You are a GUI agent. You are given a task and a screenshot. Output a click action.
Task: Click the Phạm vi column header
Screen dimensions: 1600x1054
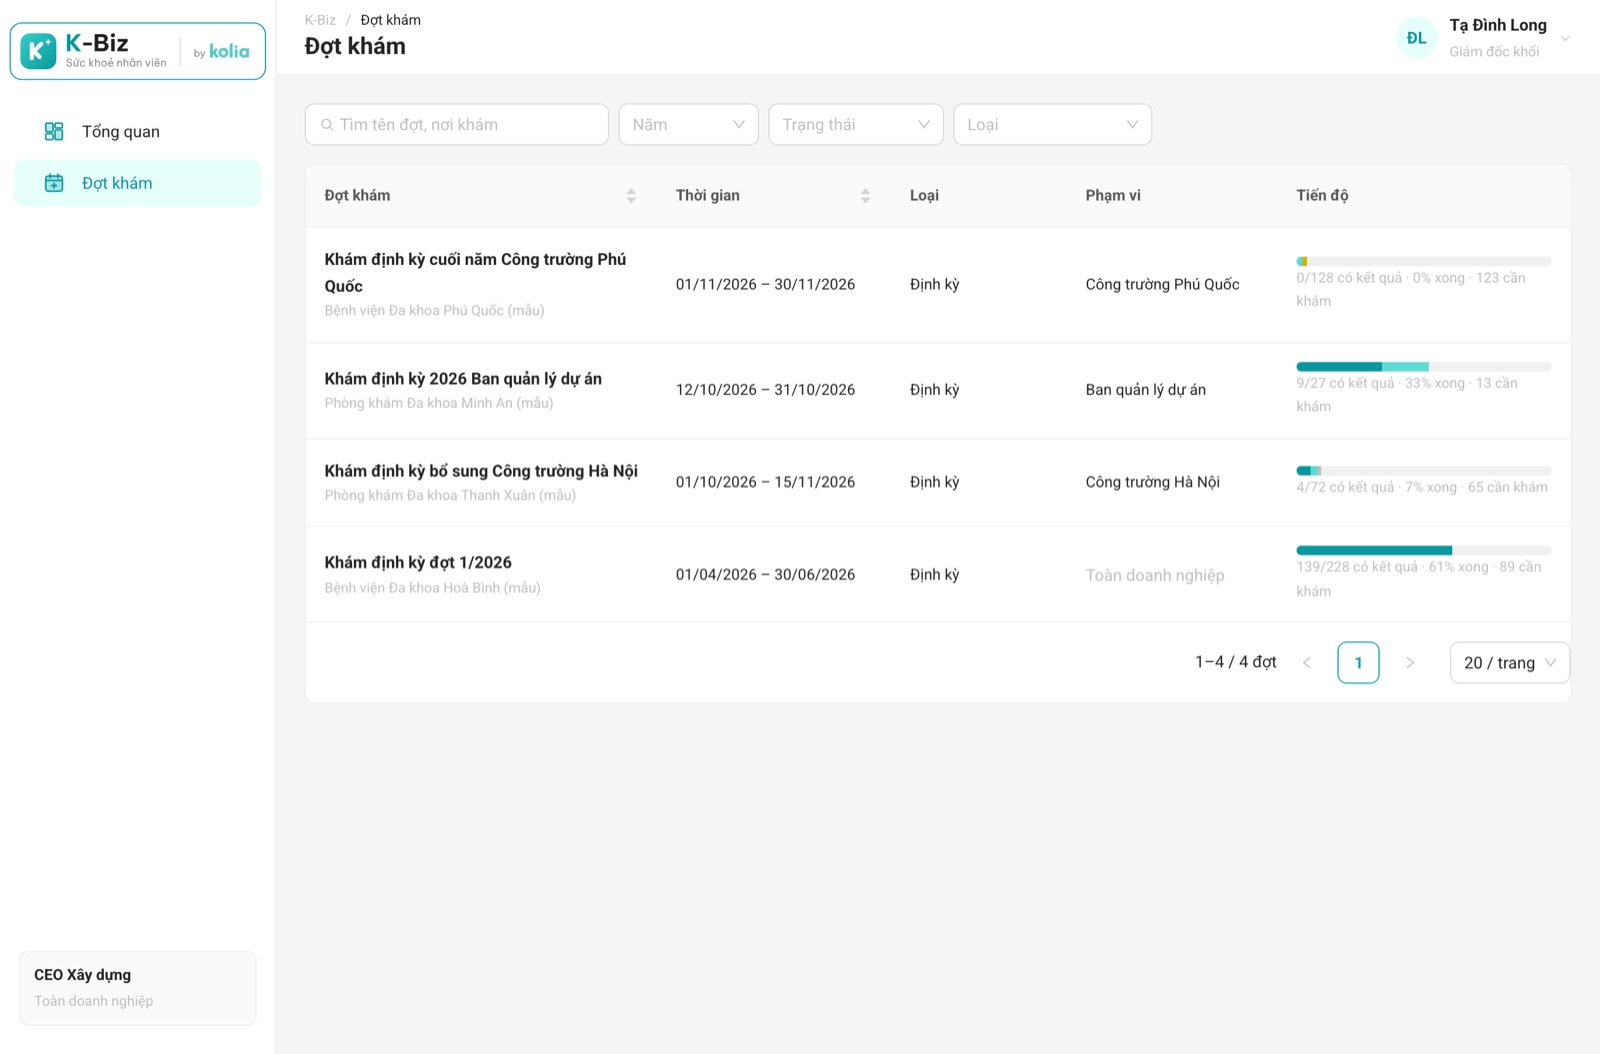click(1113, 196)
